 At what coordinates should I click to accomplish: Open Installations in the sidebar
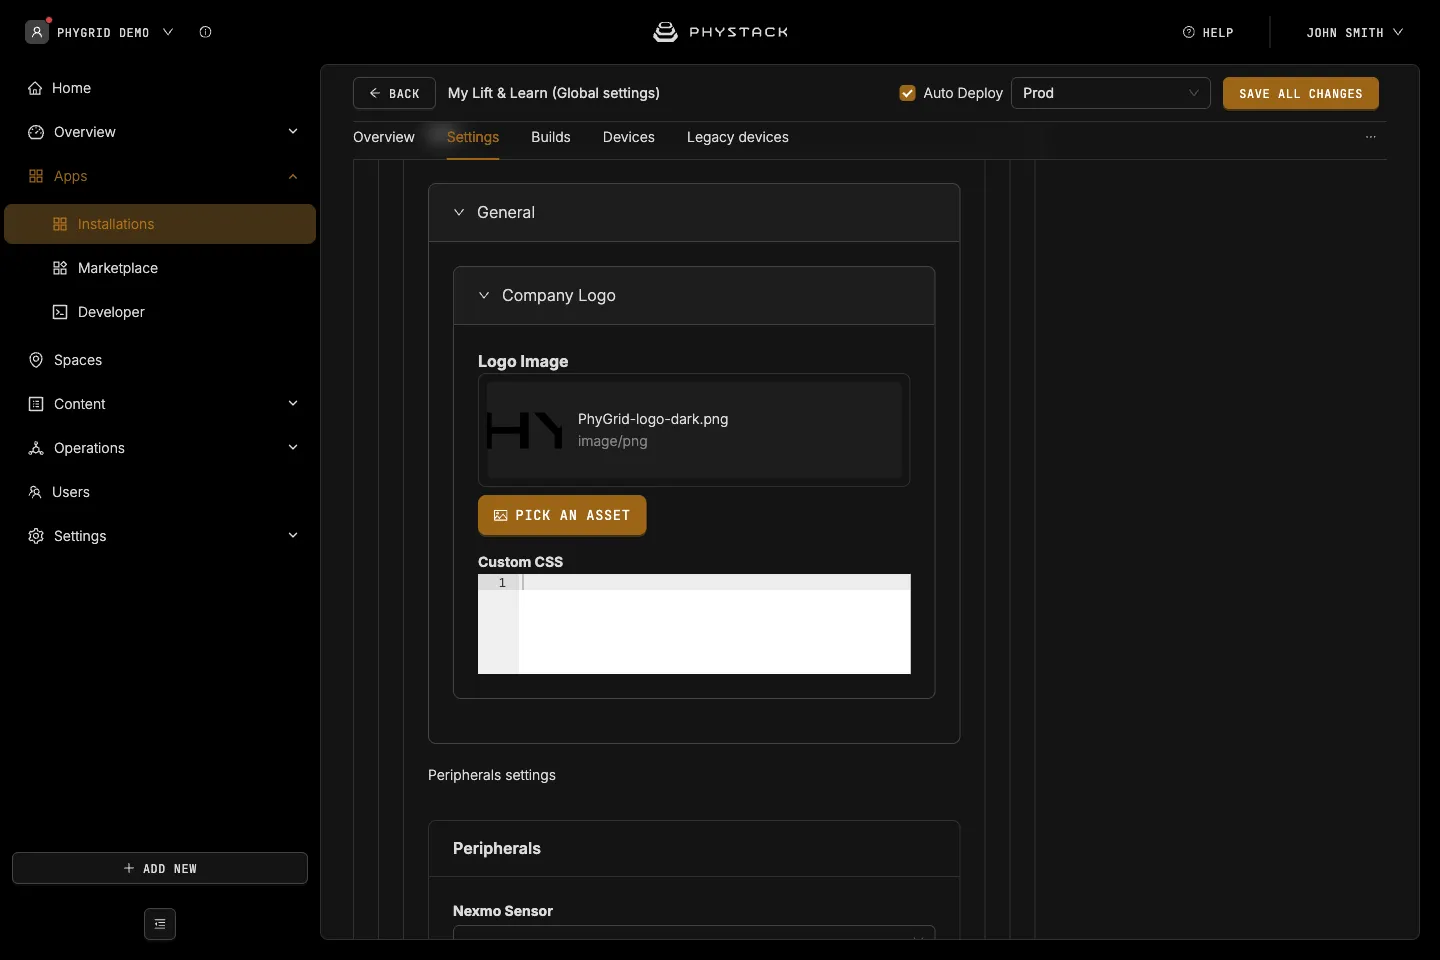coord(160,224)
